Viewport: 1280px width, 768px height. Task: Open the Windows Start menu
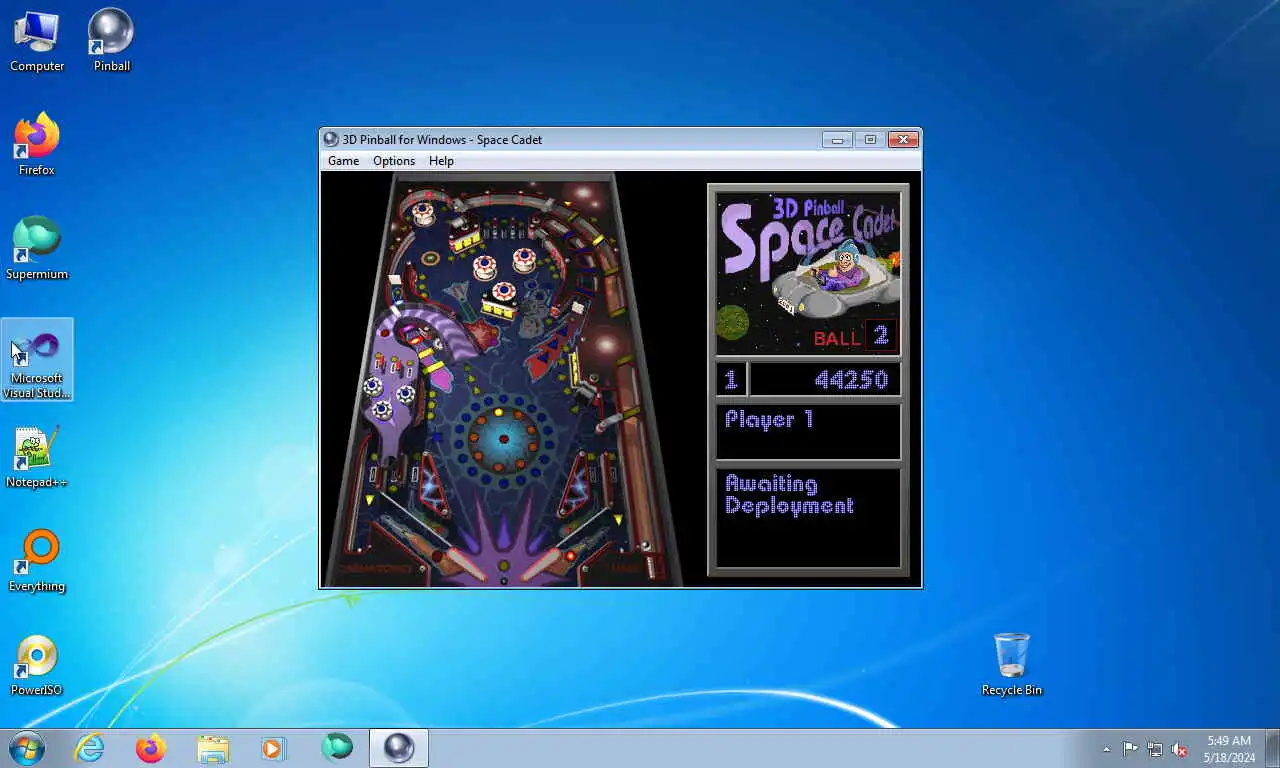pos(26,748)
